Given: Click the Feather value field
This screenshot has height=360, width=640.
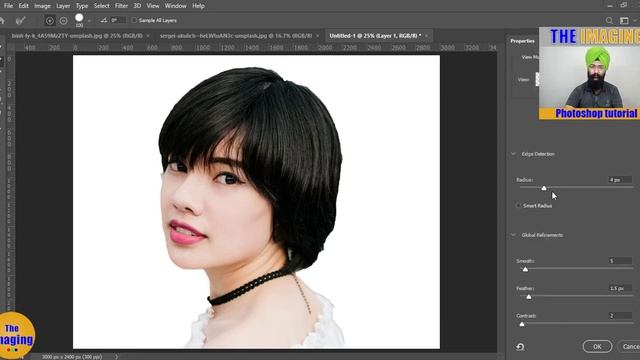Looking at the screenshot, I should 620,288.
